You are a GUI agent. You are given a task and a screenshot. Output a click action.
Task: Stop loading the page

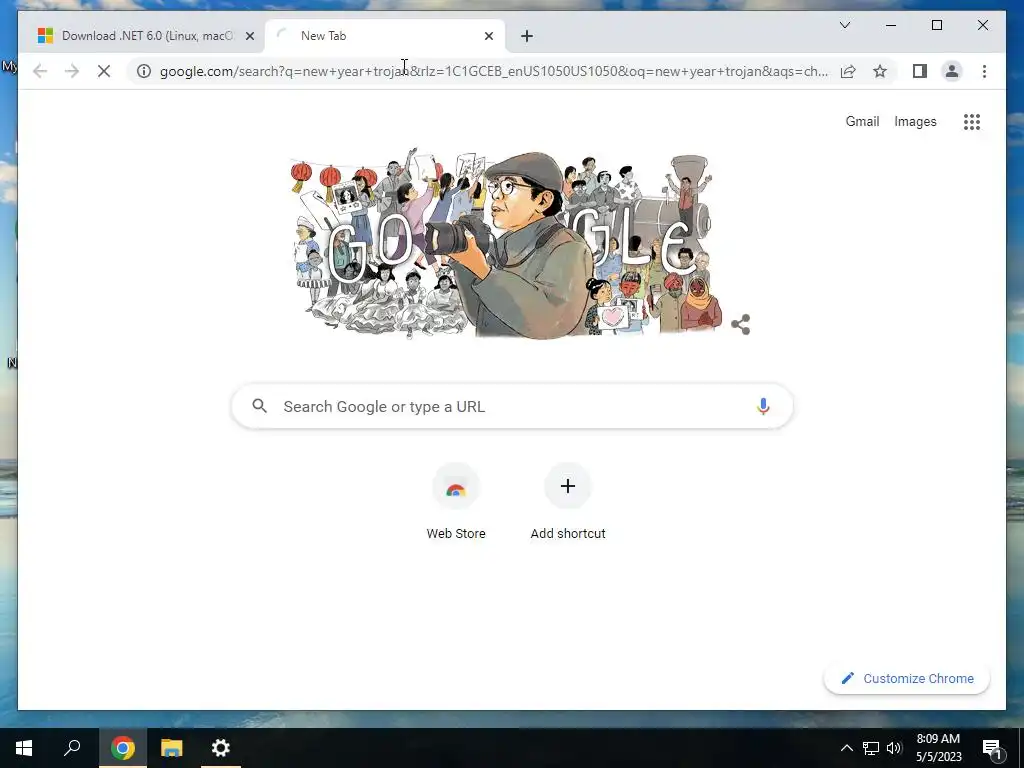click(x=104, y=71)
